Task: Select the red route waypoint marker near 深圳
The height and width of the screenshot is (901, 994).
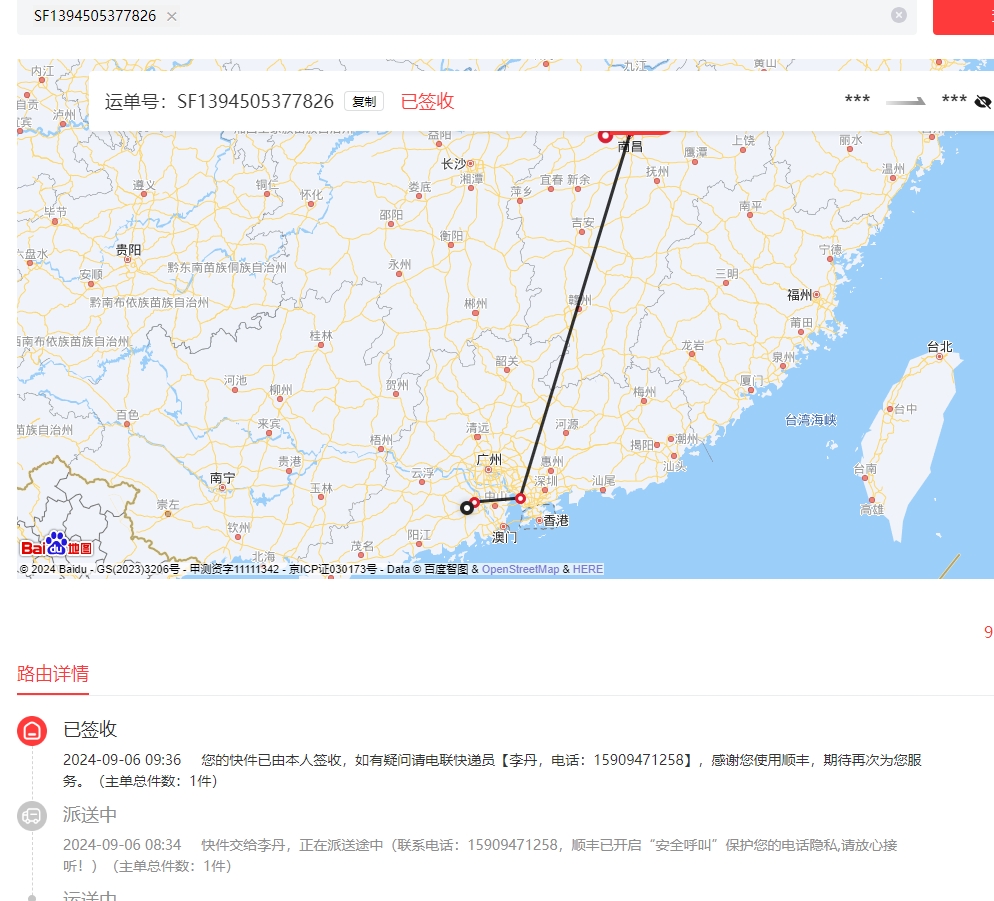Action: click(x=520, y=499)
